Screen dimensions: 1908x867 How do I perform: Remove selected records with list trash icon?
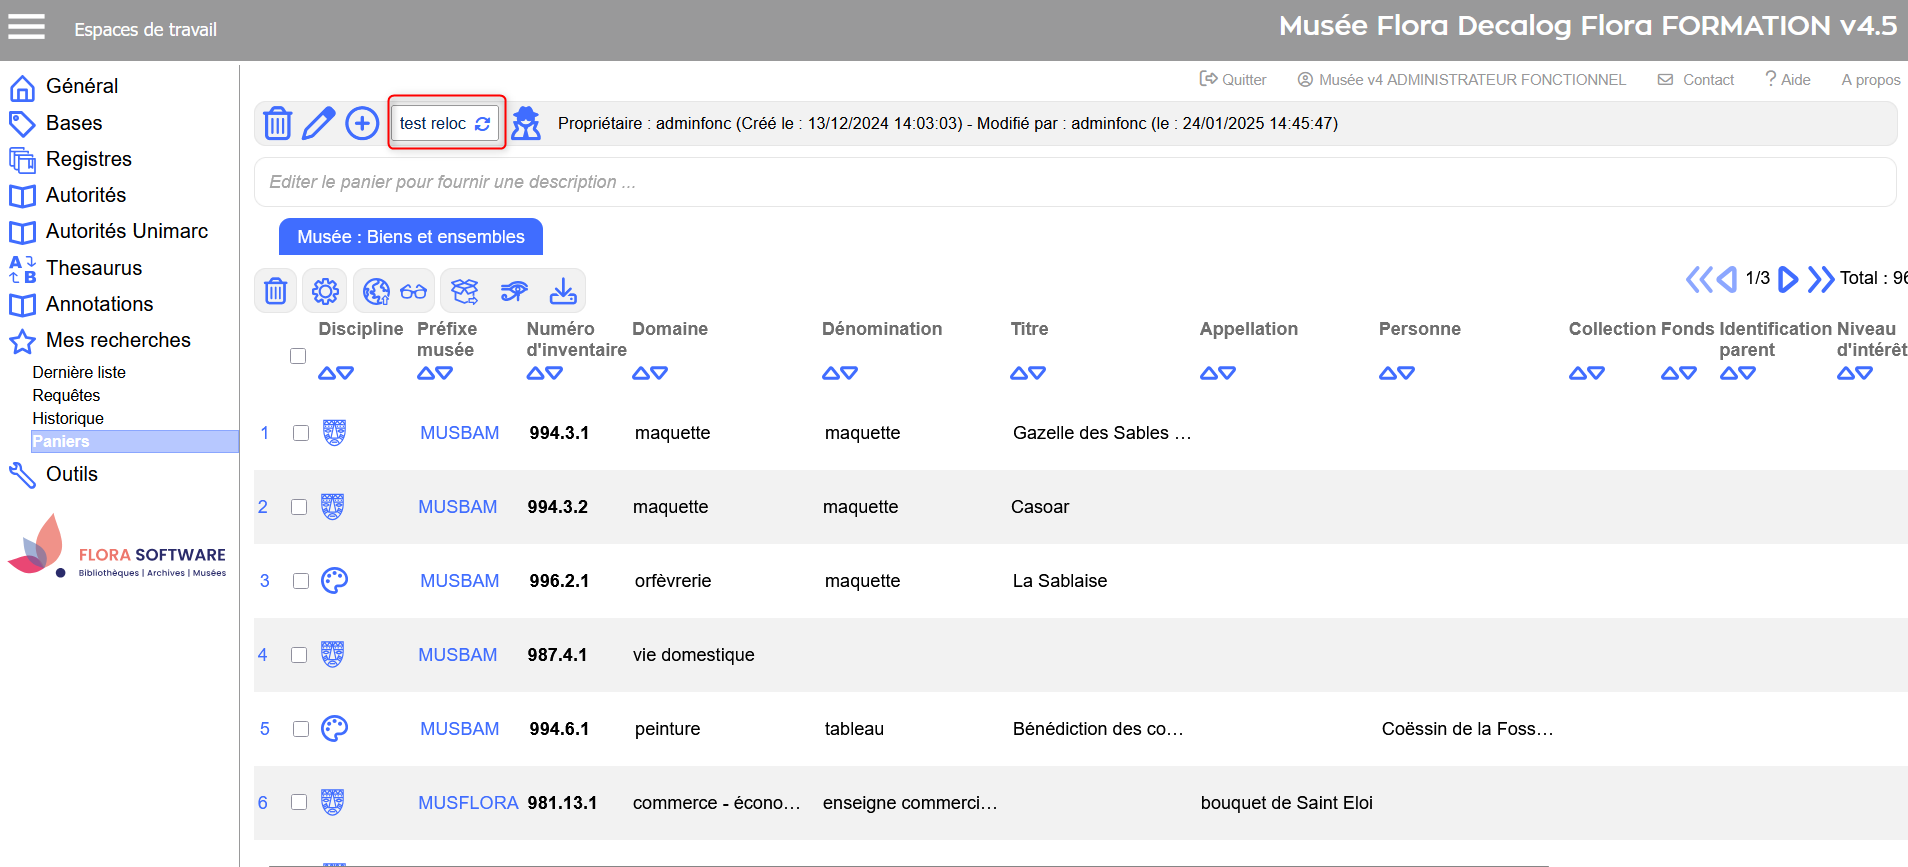click(276, 291)
